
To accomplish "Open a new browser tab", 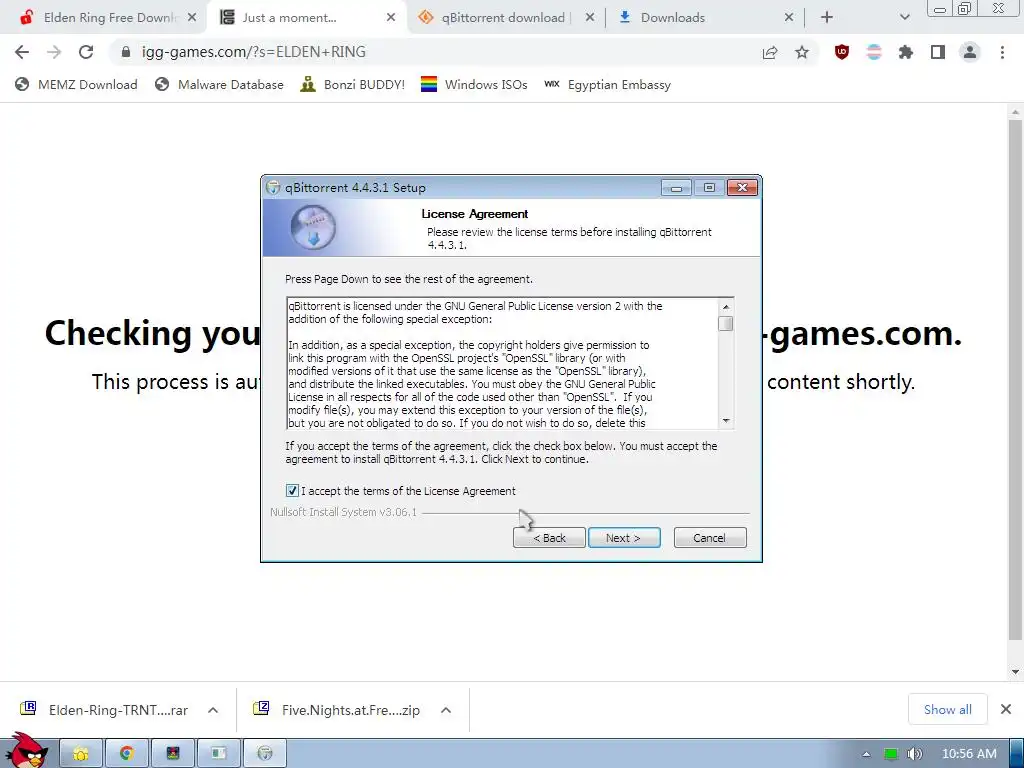I will 827,18.
